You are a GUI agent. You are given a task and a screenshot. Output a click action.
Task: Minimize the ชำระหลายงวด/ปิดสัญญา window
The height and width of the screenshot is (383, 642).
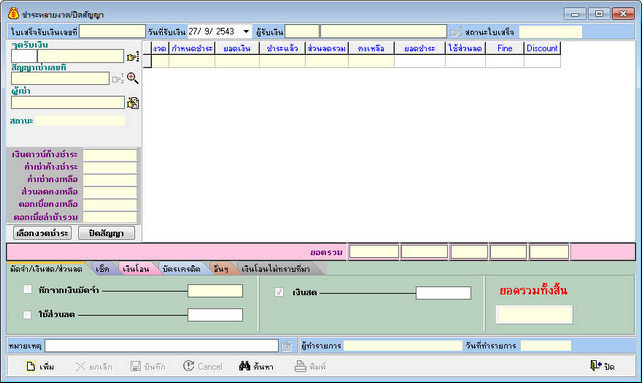tap(575, 14)
